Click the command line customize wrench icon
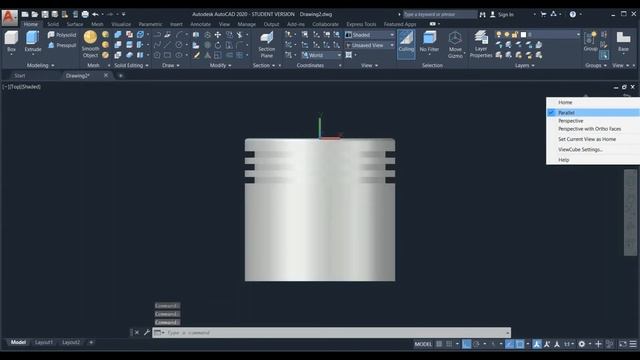The image size is (640, 360). click(x=147, y=332)
